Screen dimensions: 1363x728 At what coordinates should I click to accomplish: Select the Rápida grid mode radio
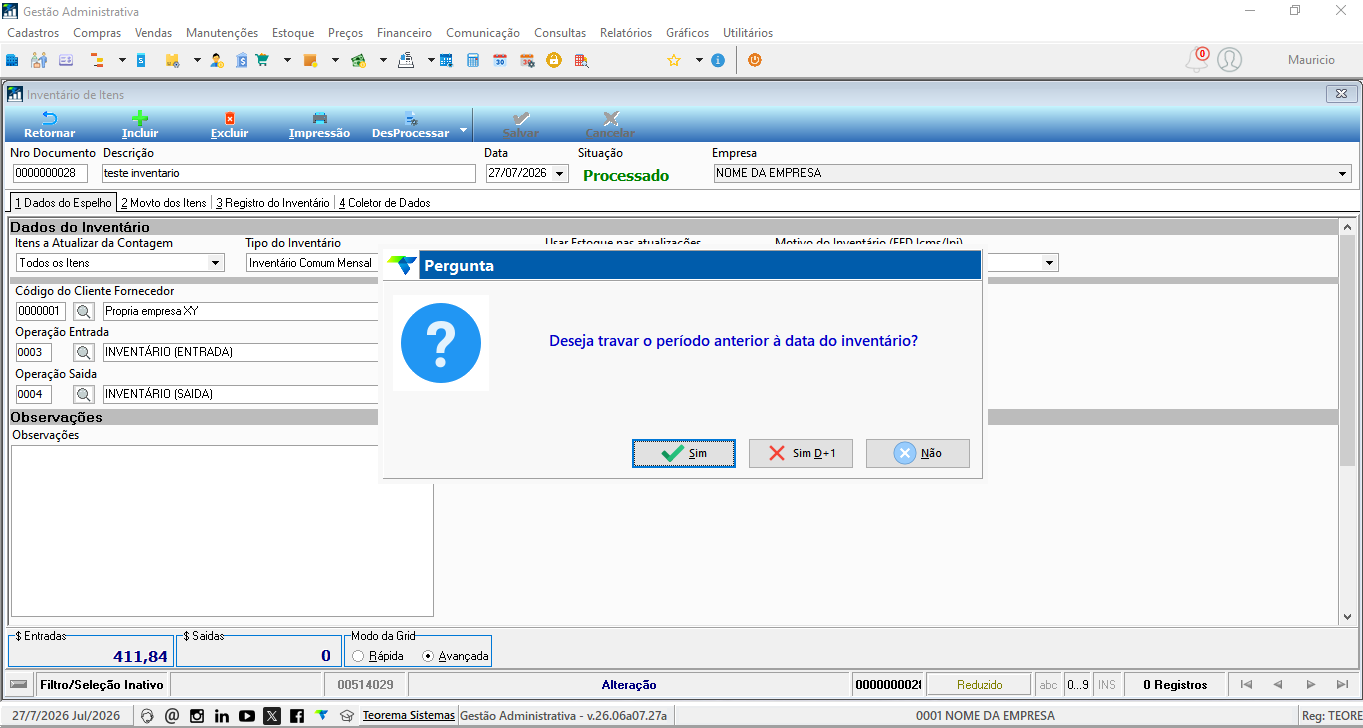pos(358,656)
